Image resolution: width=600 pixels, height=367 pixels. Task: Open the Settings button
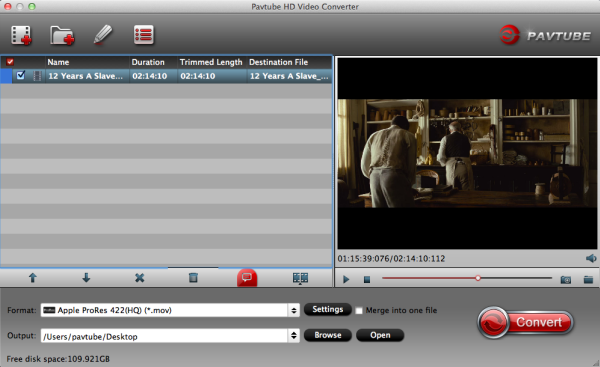328,310
